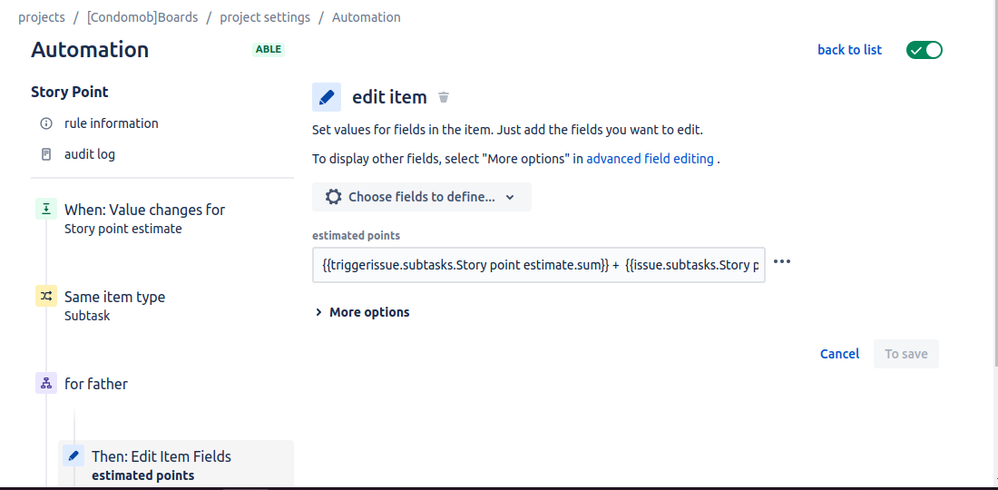Click the Cancel button

coord(840,354)
